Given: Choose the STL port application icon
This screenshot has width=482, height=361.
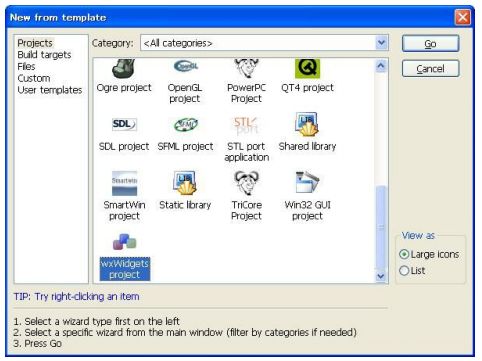Looking at the screenshot, I should click(x=246, y=125).
